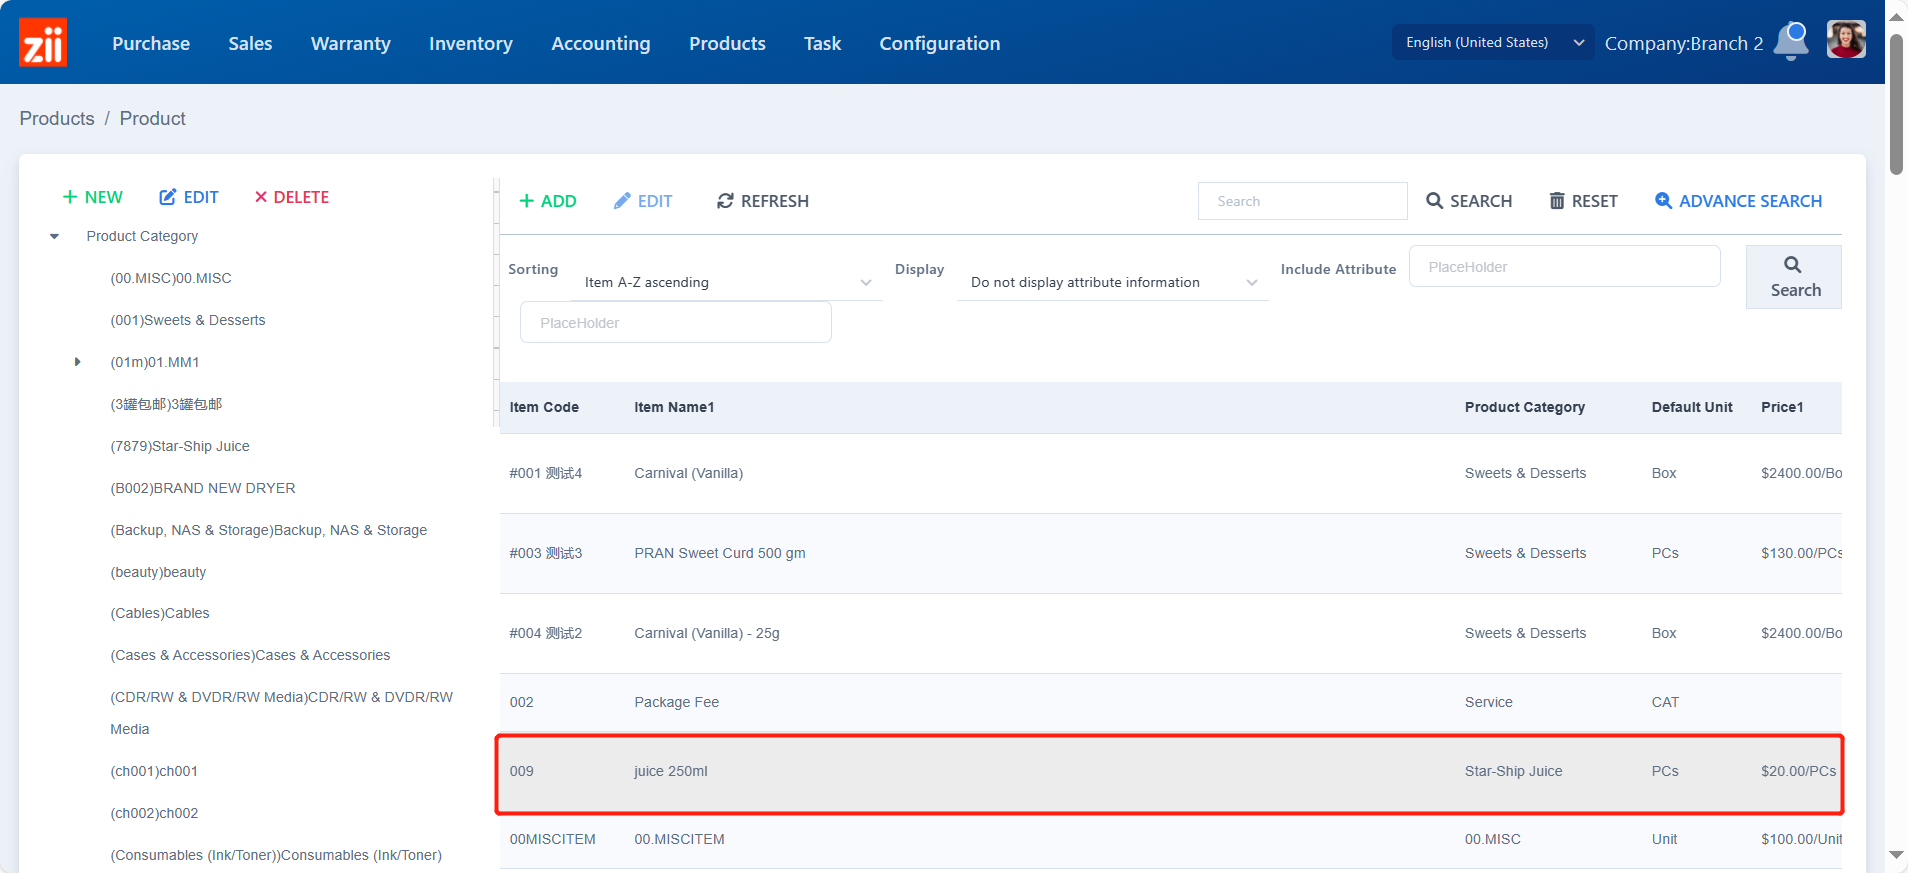The width and height of the screenshot is (1908, 873).
Task: Expand the (01m)01.MM1 category node
Action: click(x=77, y=362)
